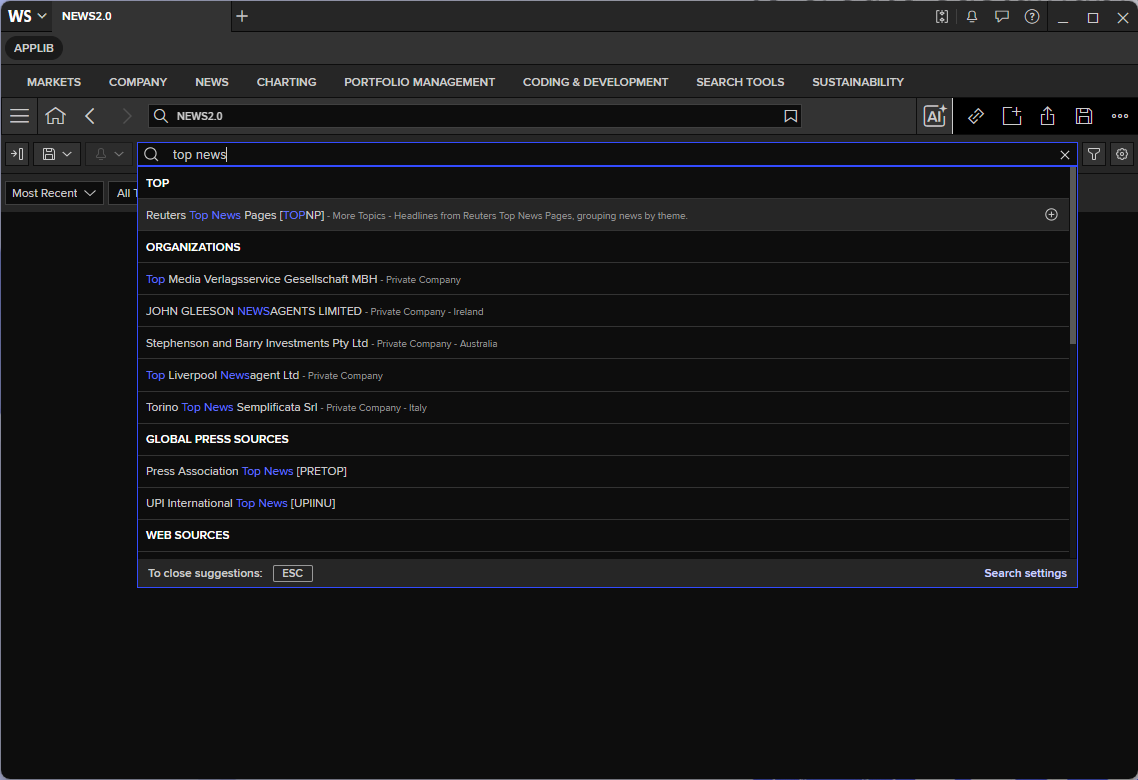Open the CODING & DEVELOPMENT menu
The width and height of the screenshot is (1138, 780).
(595, 82)
